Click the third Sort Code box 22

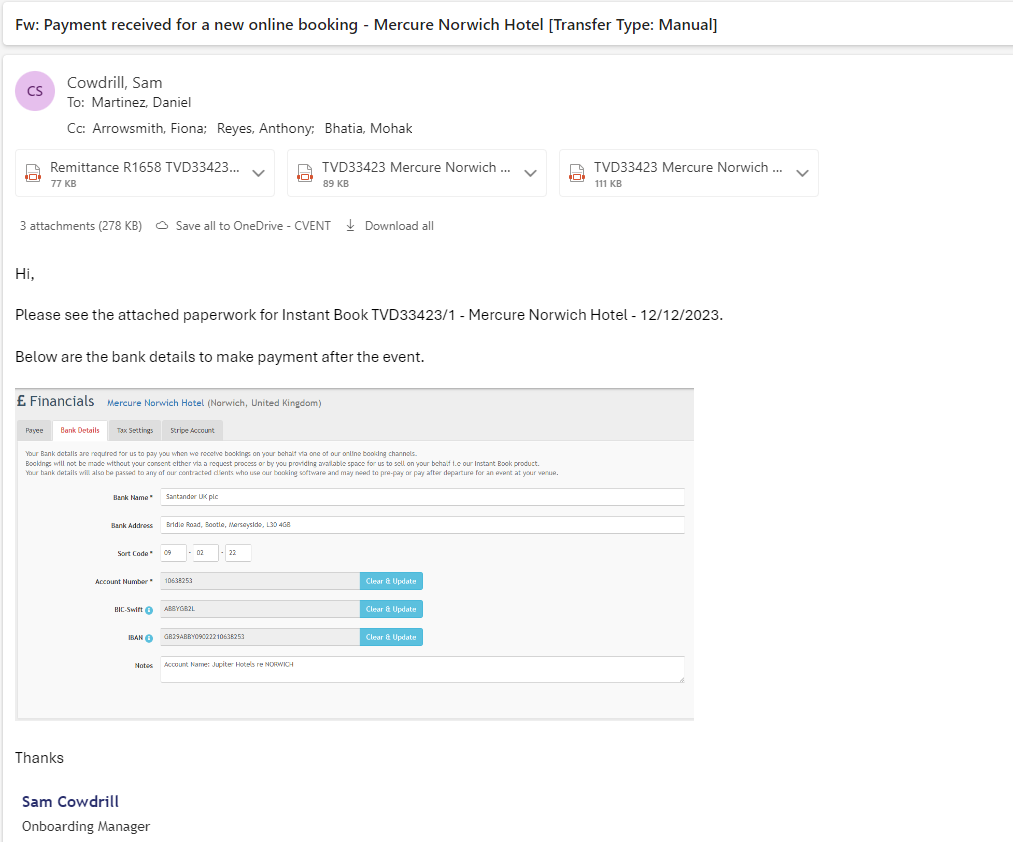click(x=238, y=553)
